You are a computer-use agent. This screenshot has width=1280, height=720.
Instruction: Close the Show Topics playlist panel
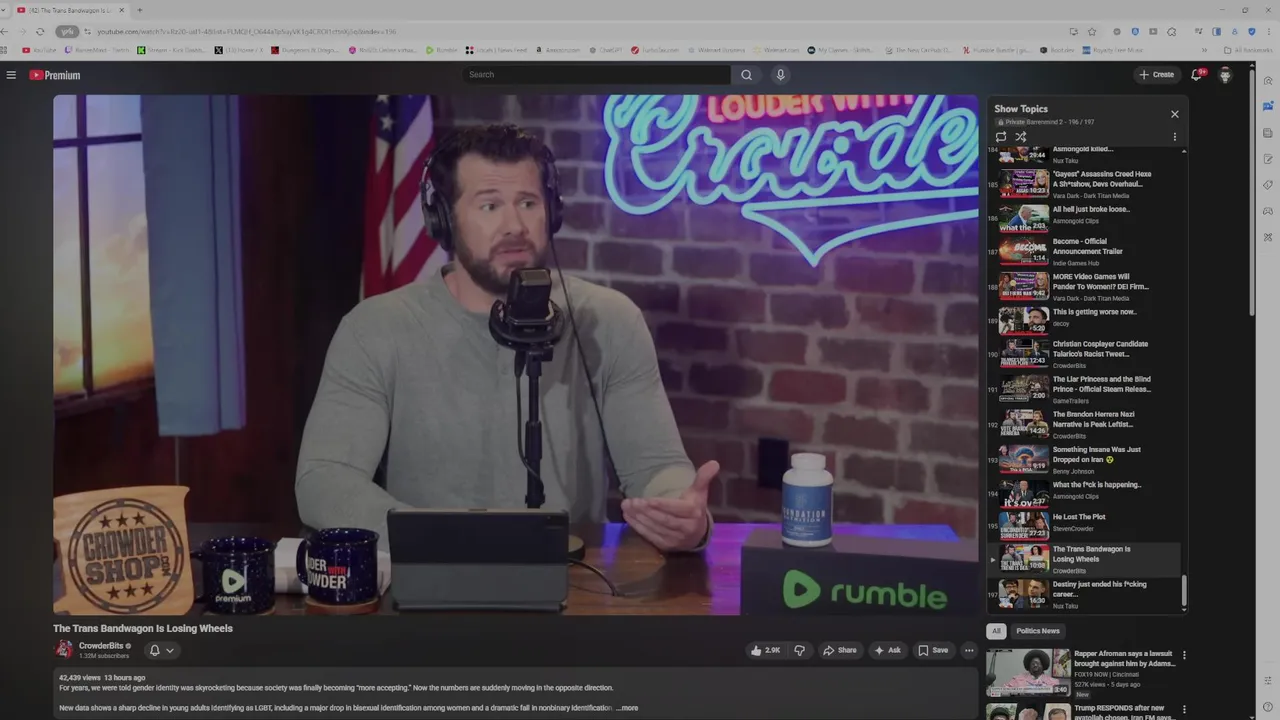pyautogui.click(x=1175, y=114)
